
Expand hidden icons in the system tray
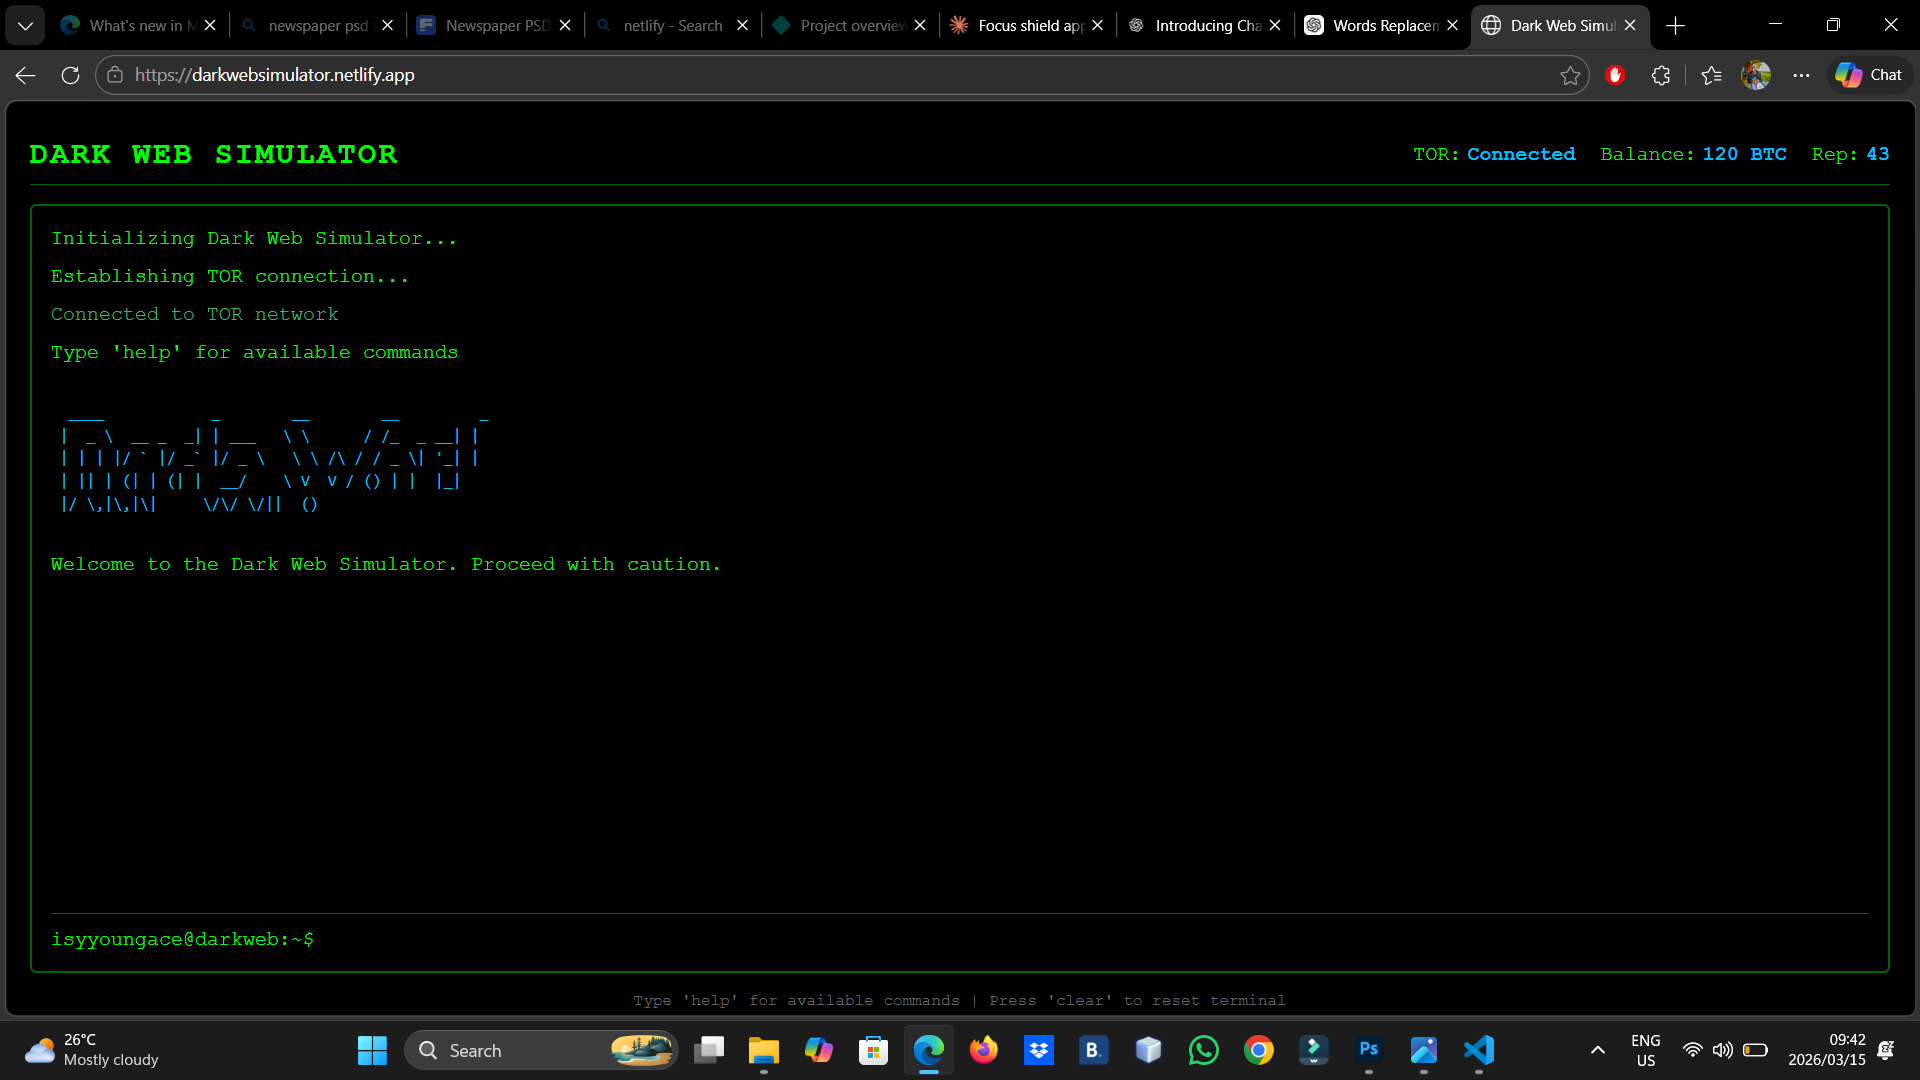coord(1597,1050)
